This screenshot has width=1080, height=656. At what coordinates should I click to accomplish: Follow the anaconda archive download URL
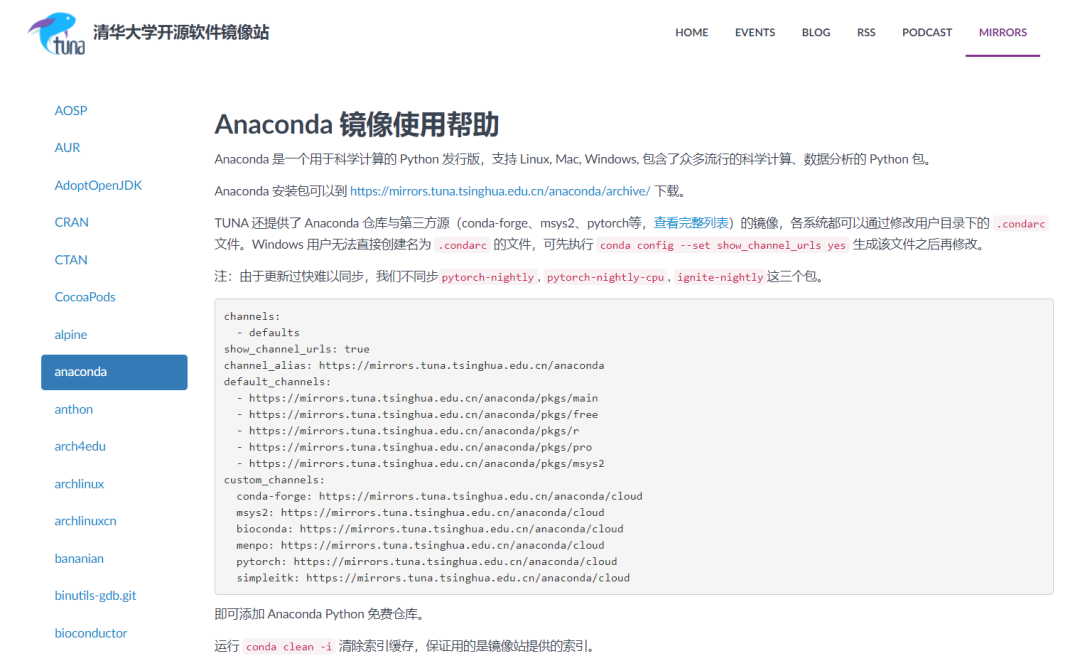[x=500, y=191]
